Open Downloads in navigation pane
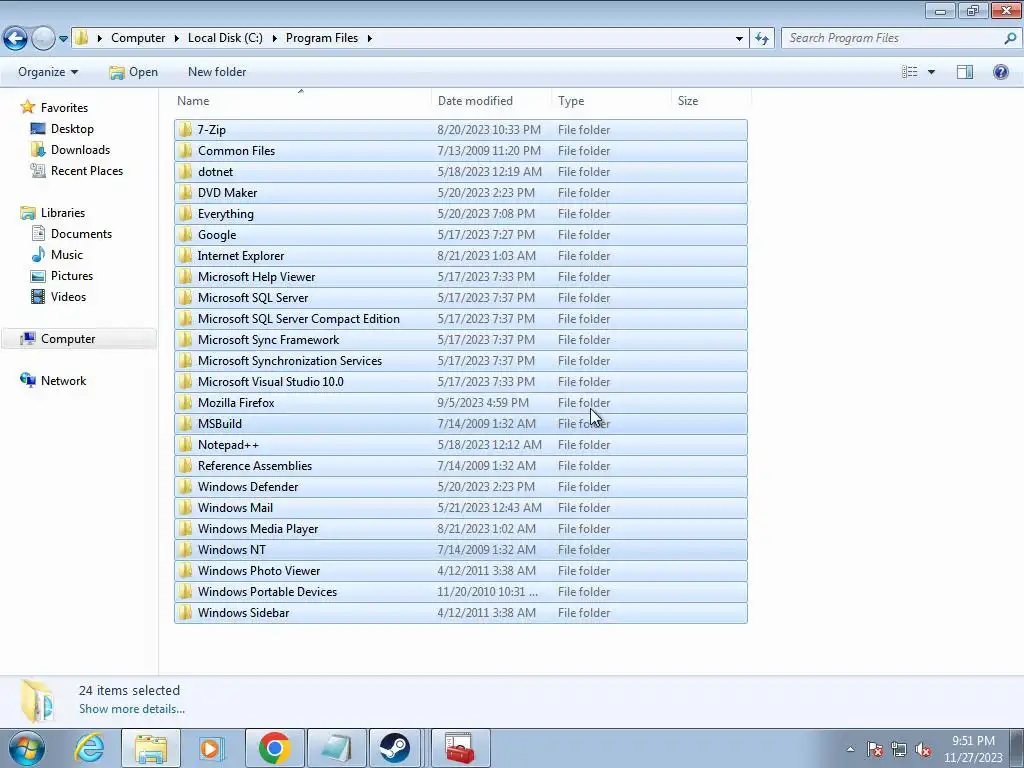The image size is (1024, 768). coord(80,150)
